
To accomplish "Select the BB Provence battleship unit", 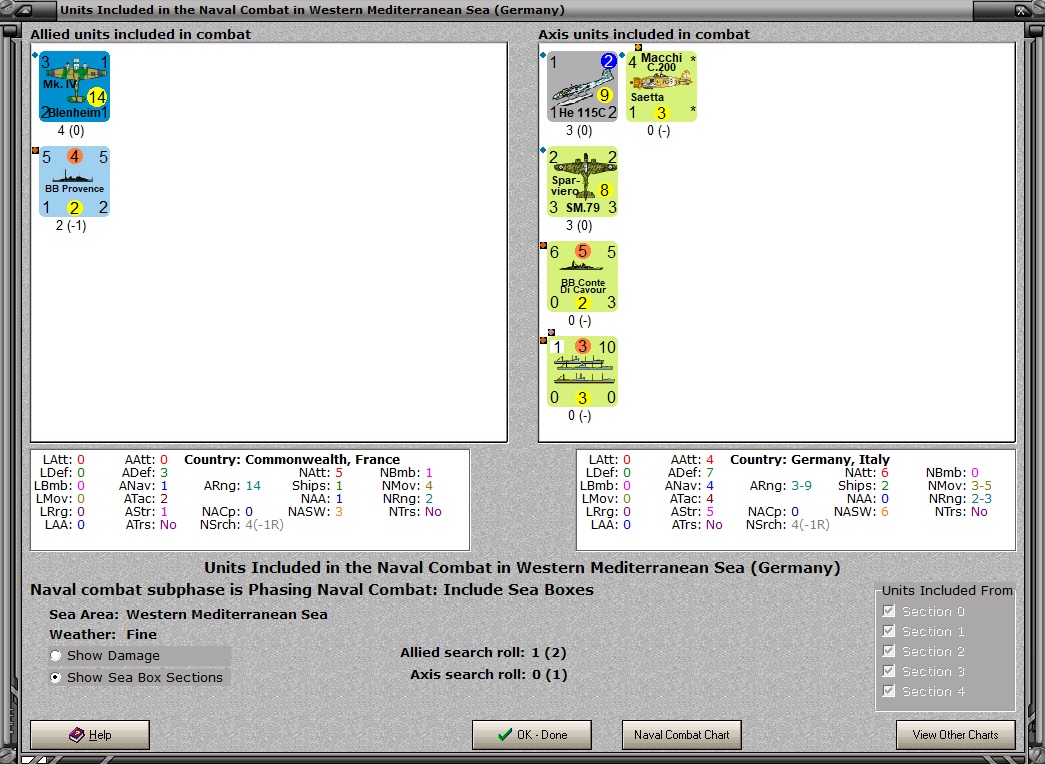I will [x=74, y=181].
